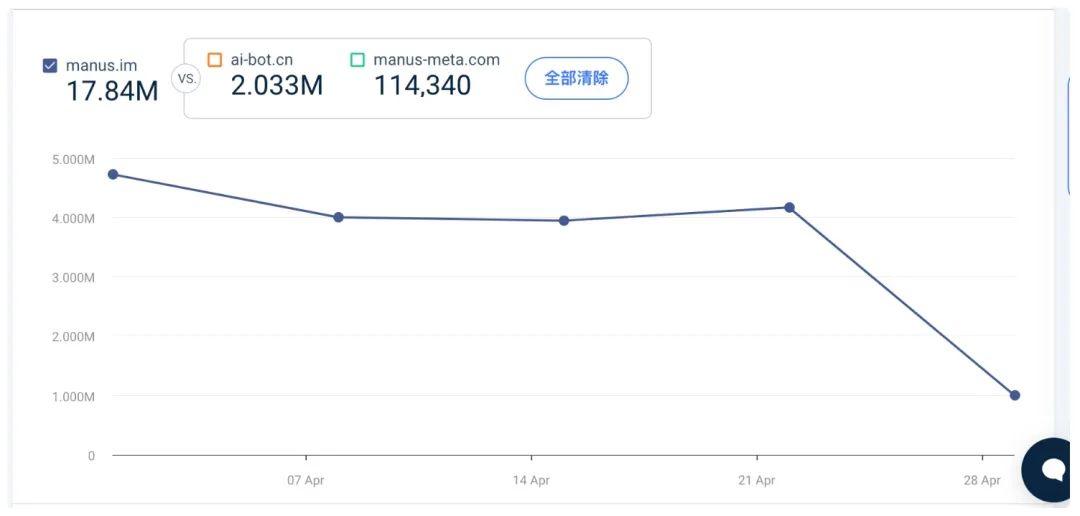Click the 1.000M y-axis label

tap(72, 396)
